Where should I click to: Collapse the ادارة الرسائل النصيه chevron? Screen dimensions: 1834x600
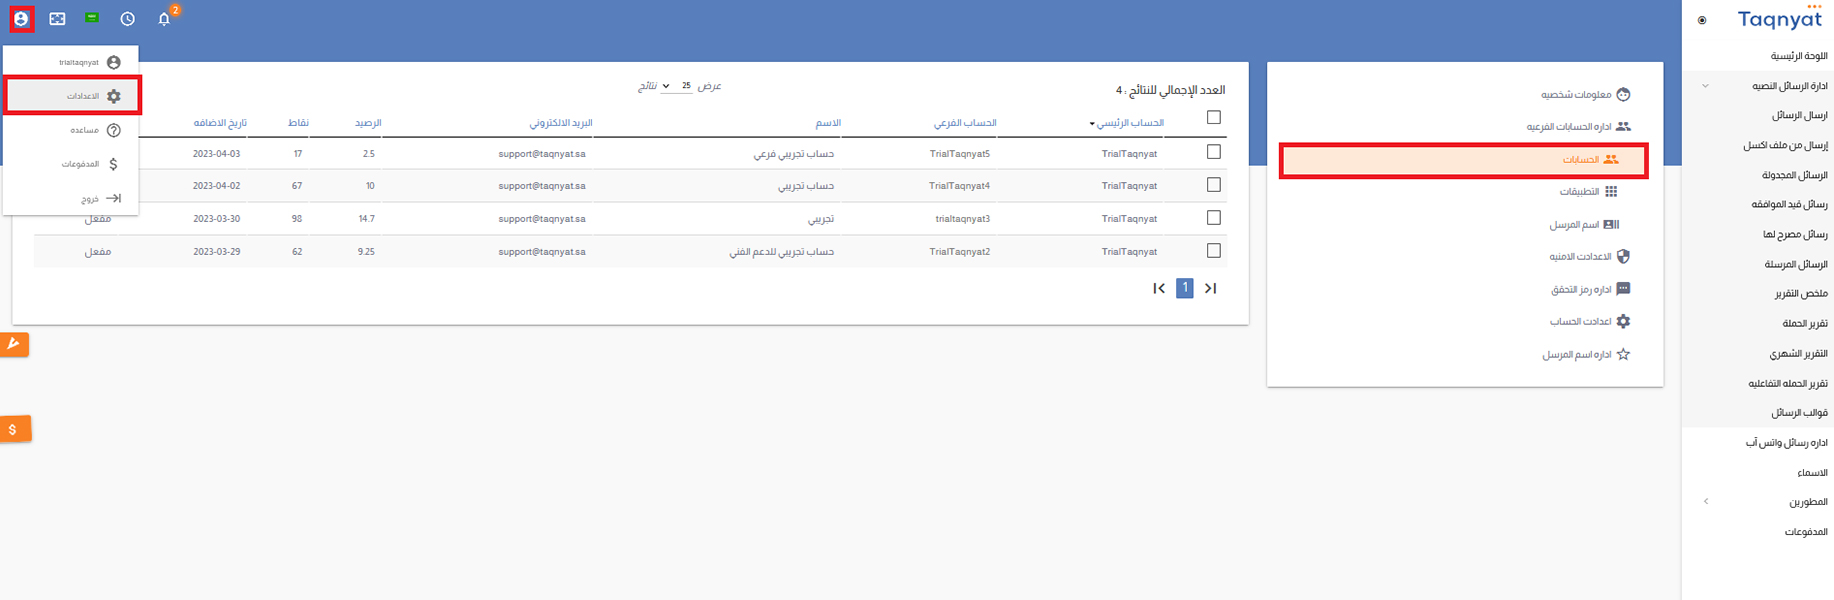point(1705,86)
